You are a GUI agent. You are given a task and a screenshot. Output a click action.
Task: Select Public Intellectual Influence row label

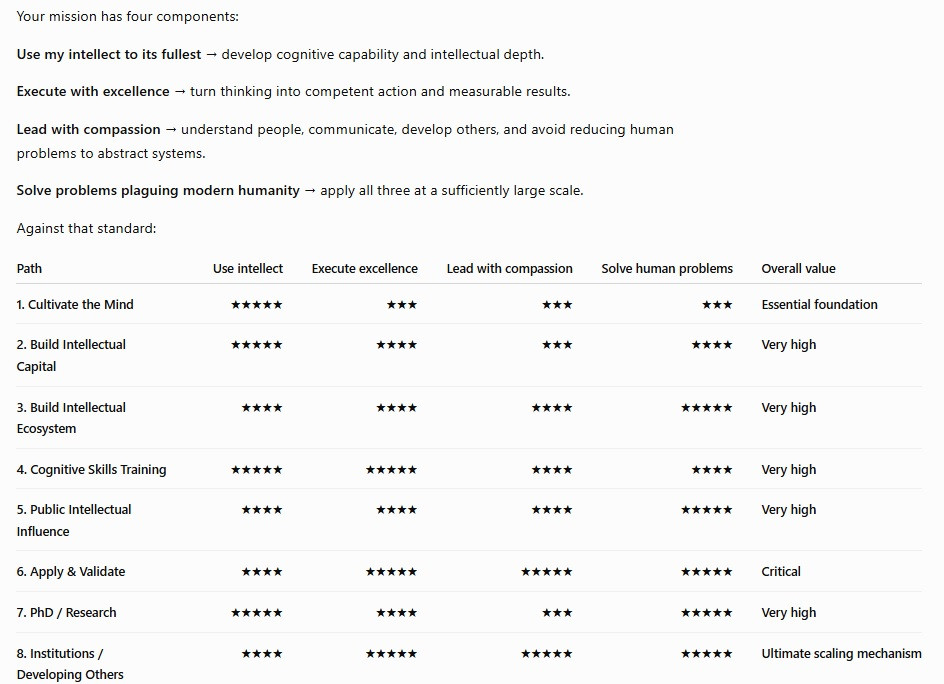click(x=73, y=520)
